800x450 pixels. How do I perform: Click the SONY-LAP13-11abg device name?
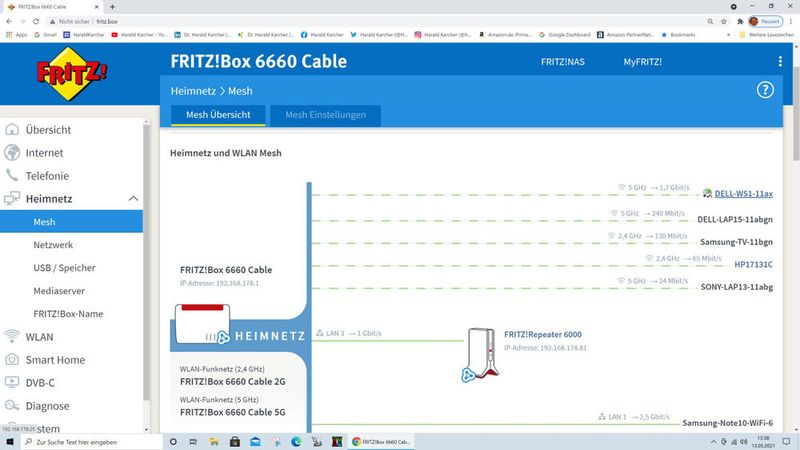coord(737,287)
